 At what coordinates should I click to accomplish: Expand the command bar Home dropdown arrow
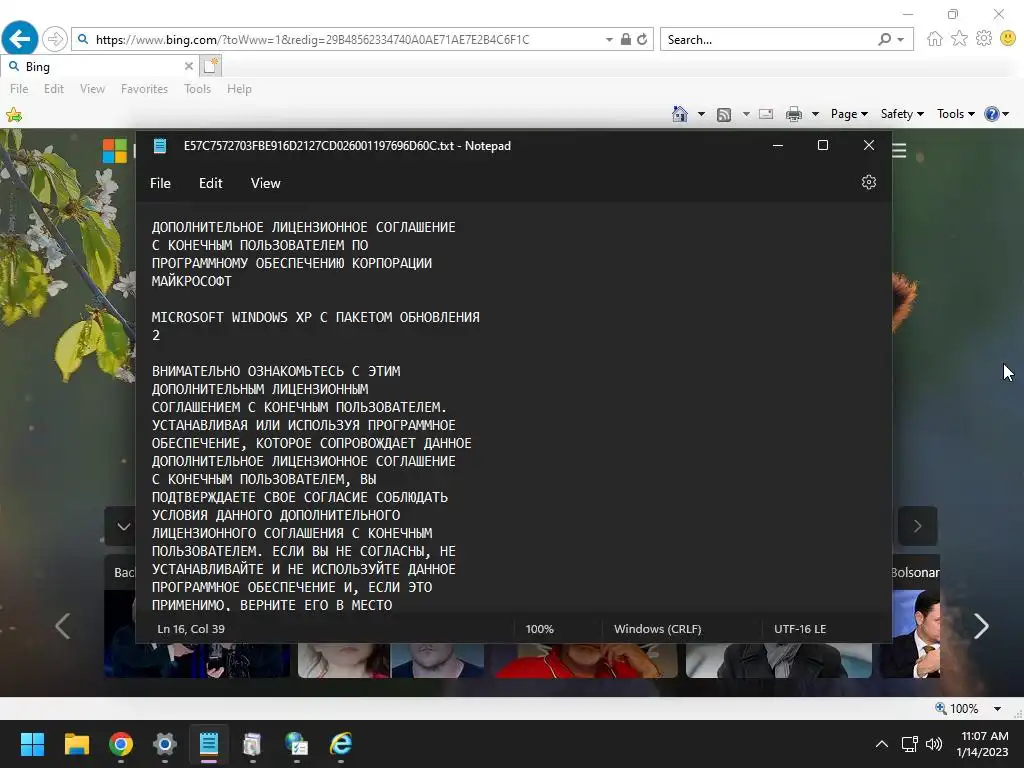pyautogui.click(x=701, y=114)
